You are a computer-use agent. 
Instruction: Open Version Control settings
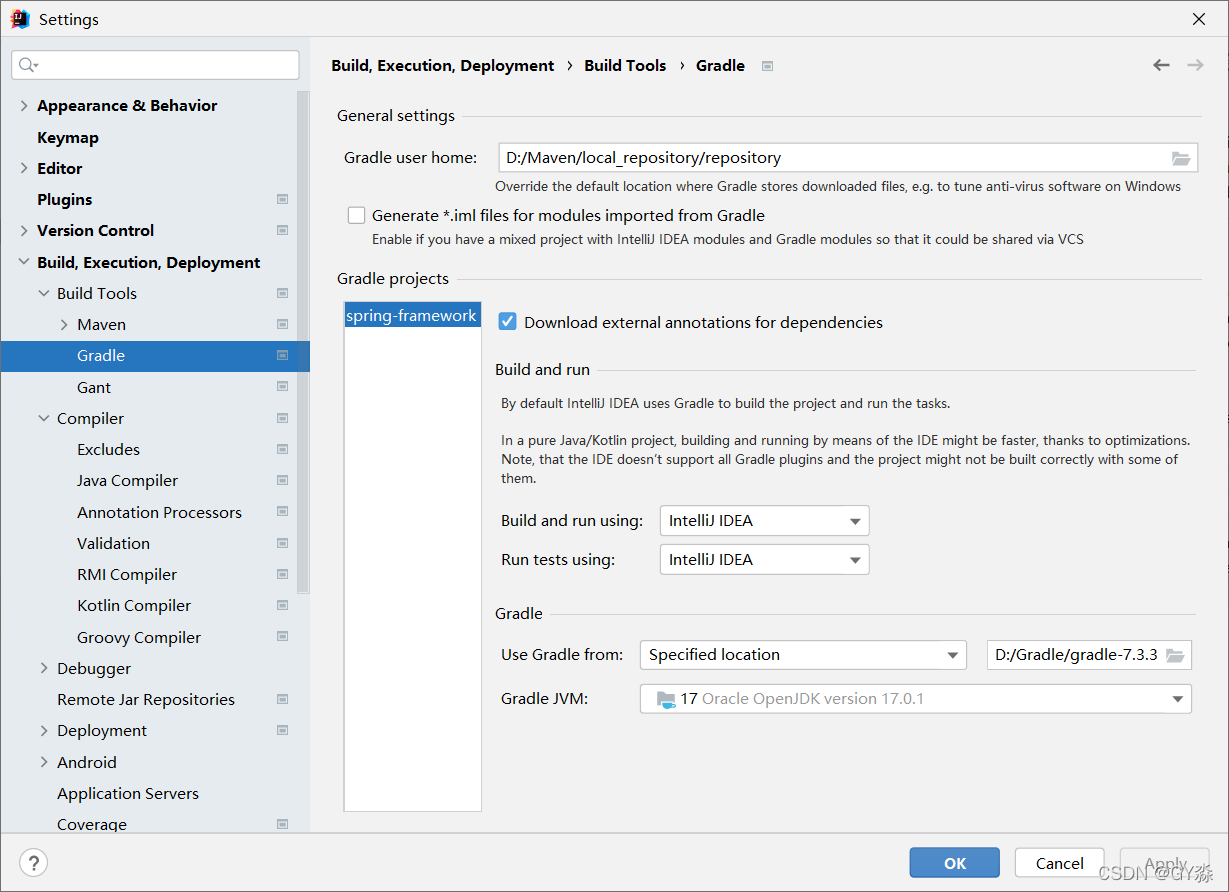click(x=95, y=231)
